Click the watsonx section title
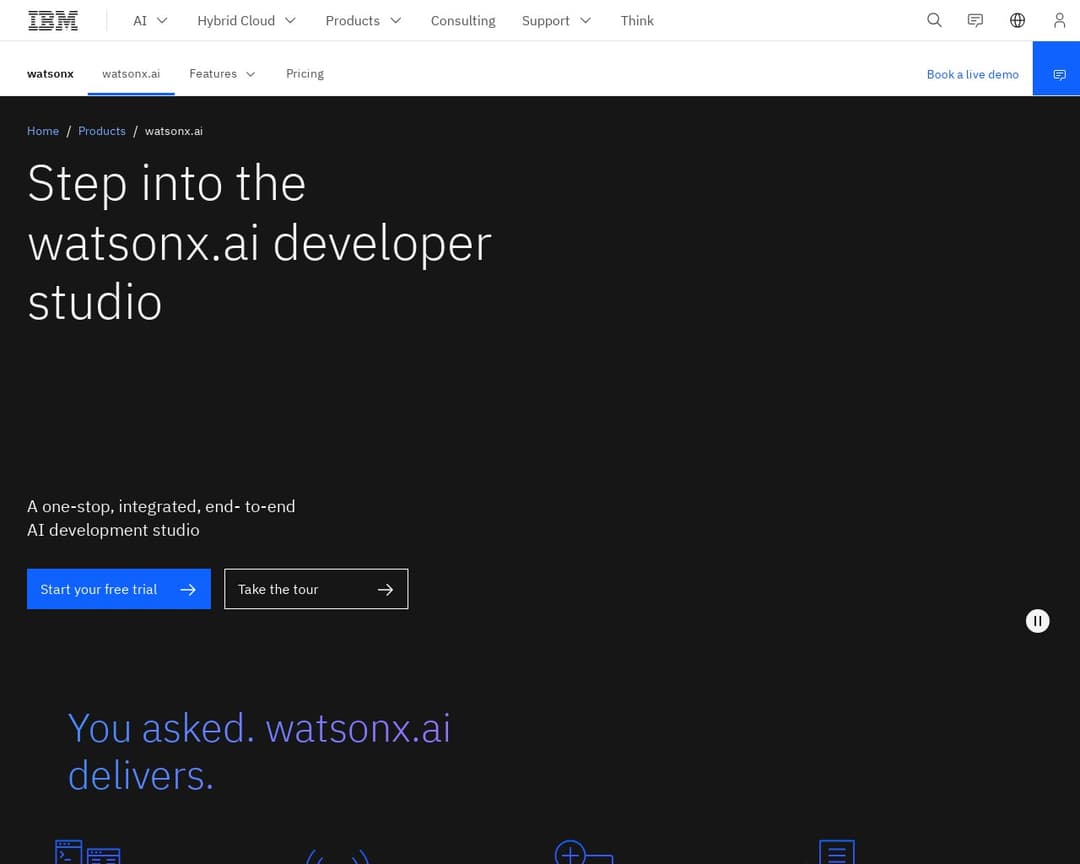 click(x=50, y=74)
